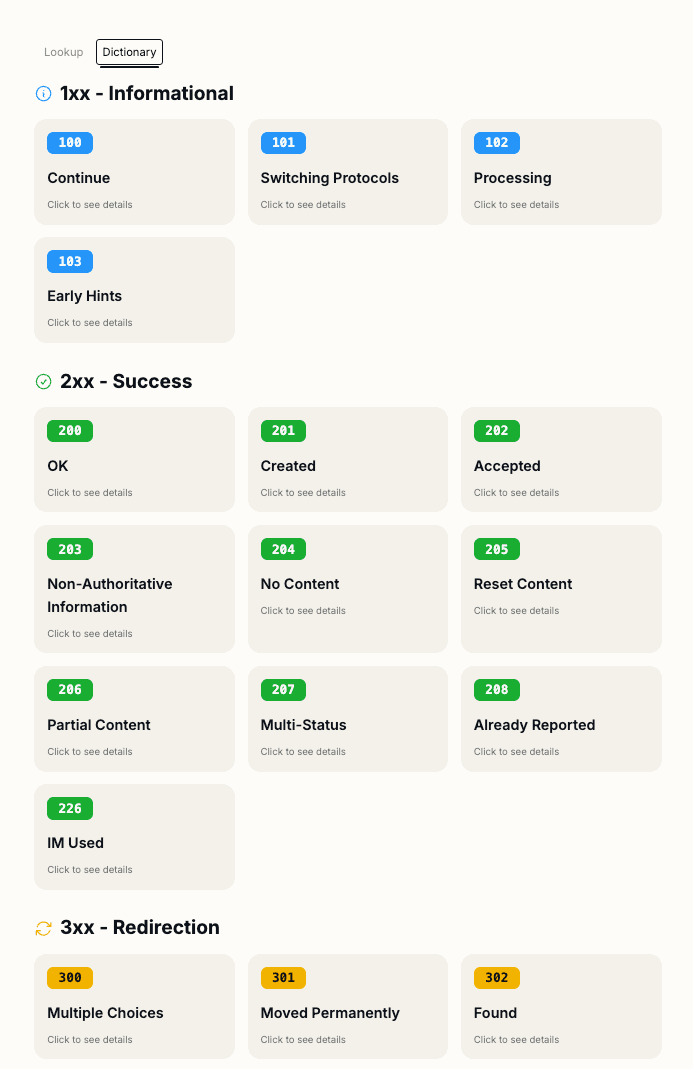
Task: Click the green 226 badge on IM Used
Action: coord(69,808)
